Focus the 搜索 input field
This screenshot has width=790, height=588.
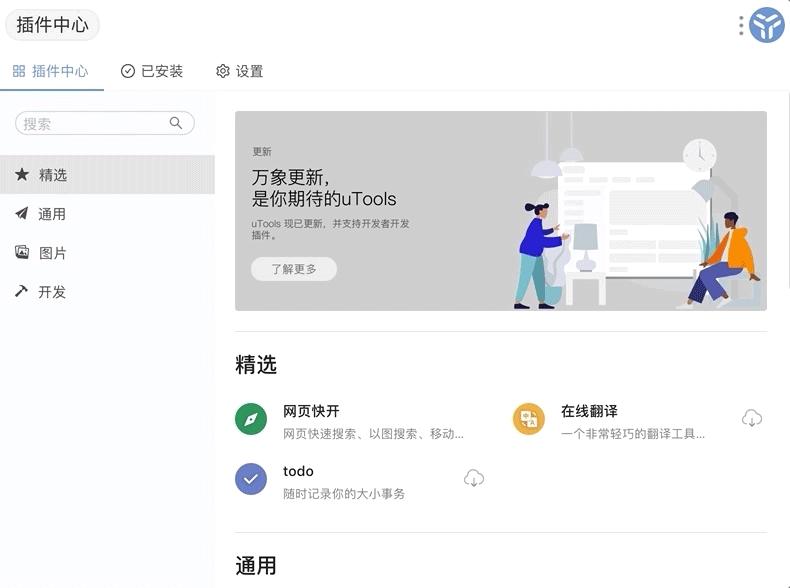click(x=105, y=123)
